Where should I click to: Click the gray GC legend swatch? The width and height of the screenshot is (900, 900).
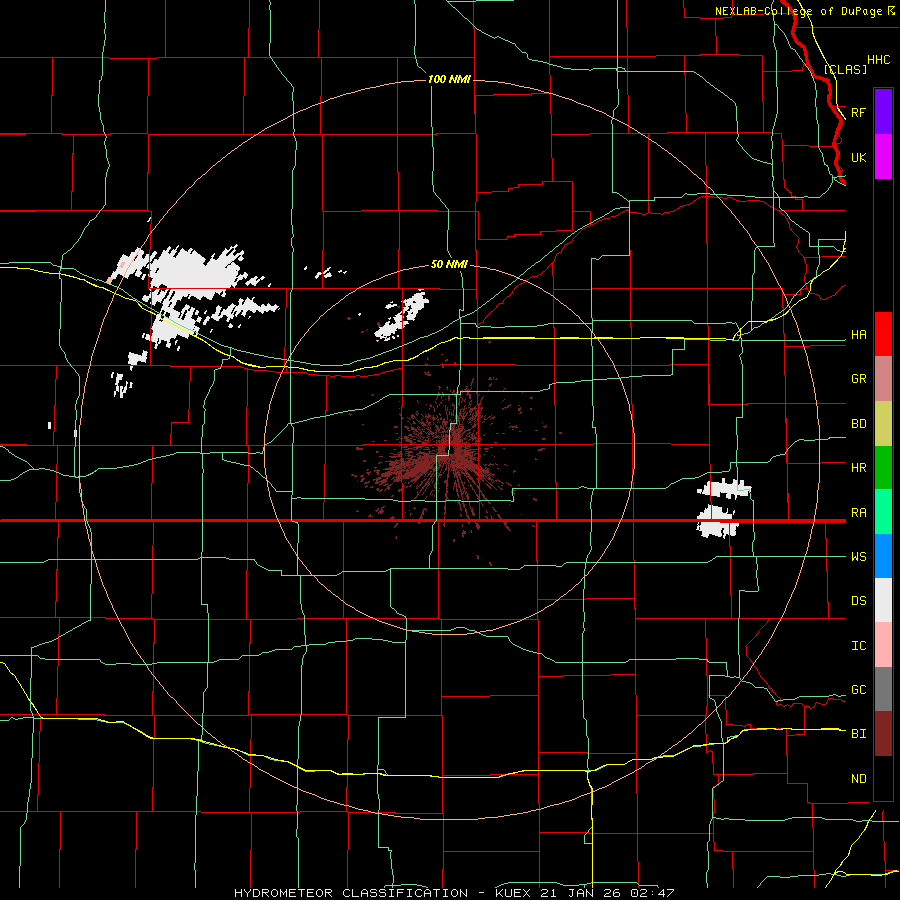pyautogui.click(x=883, y=689)
